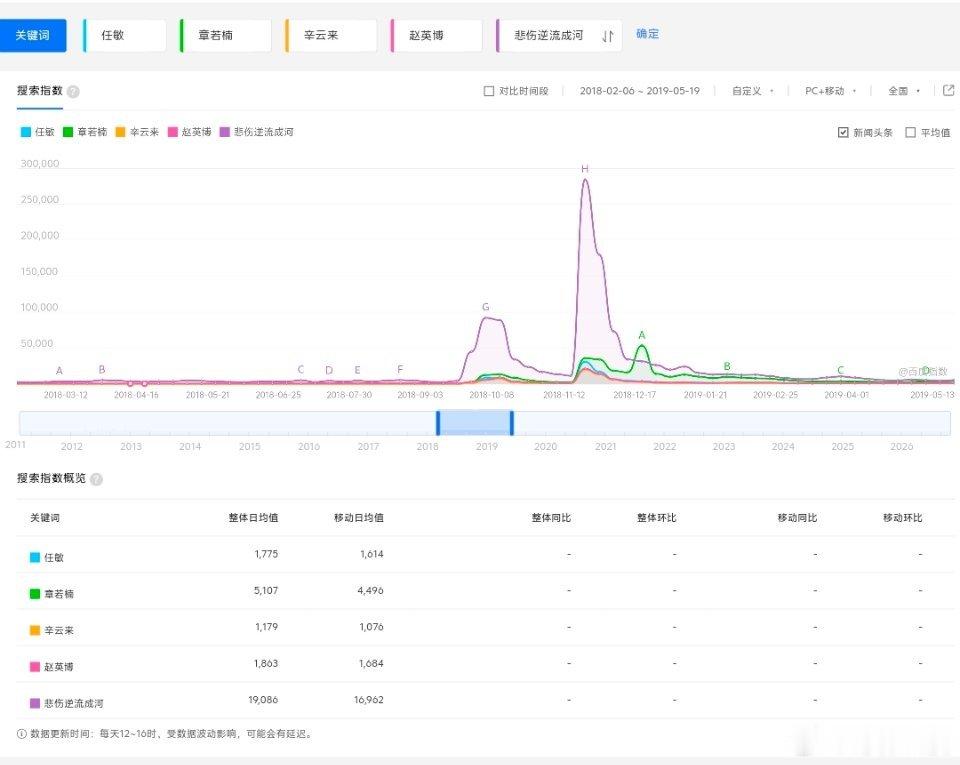Click the value 19,086 in the table
The height and width of the screenshot is (765, 960).
pos(263,700)
